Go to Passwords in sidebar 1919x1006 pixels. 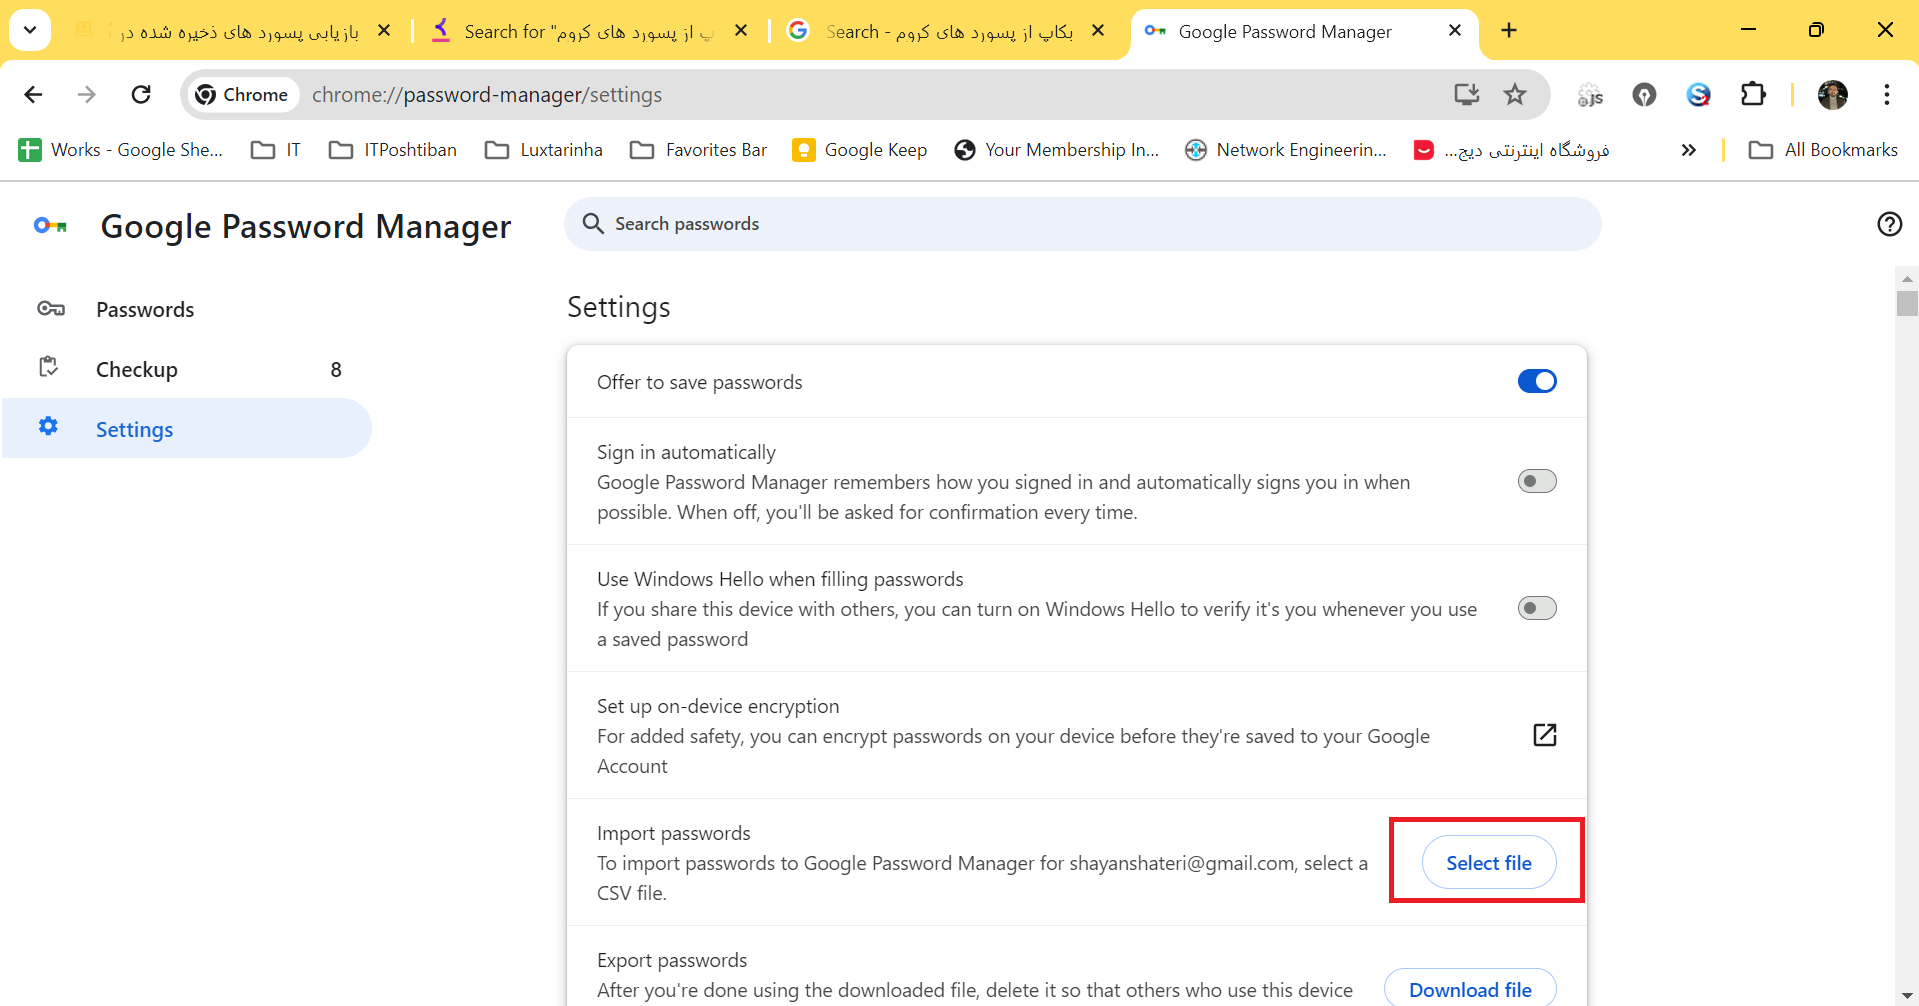[187, 309]
